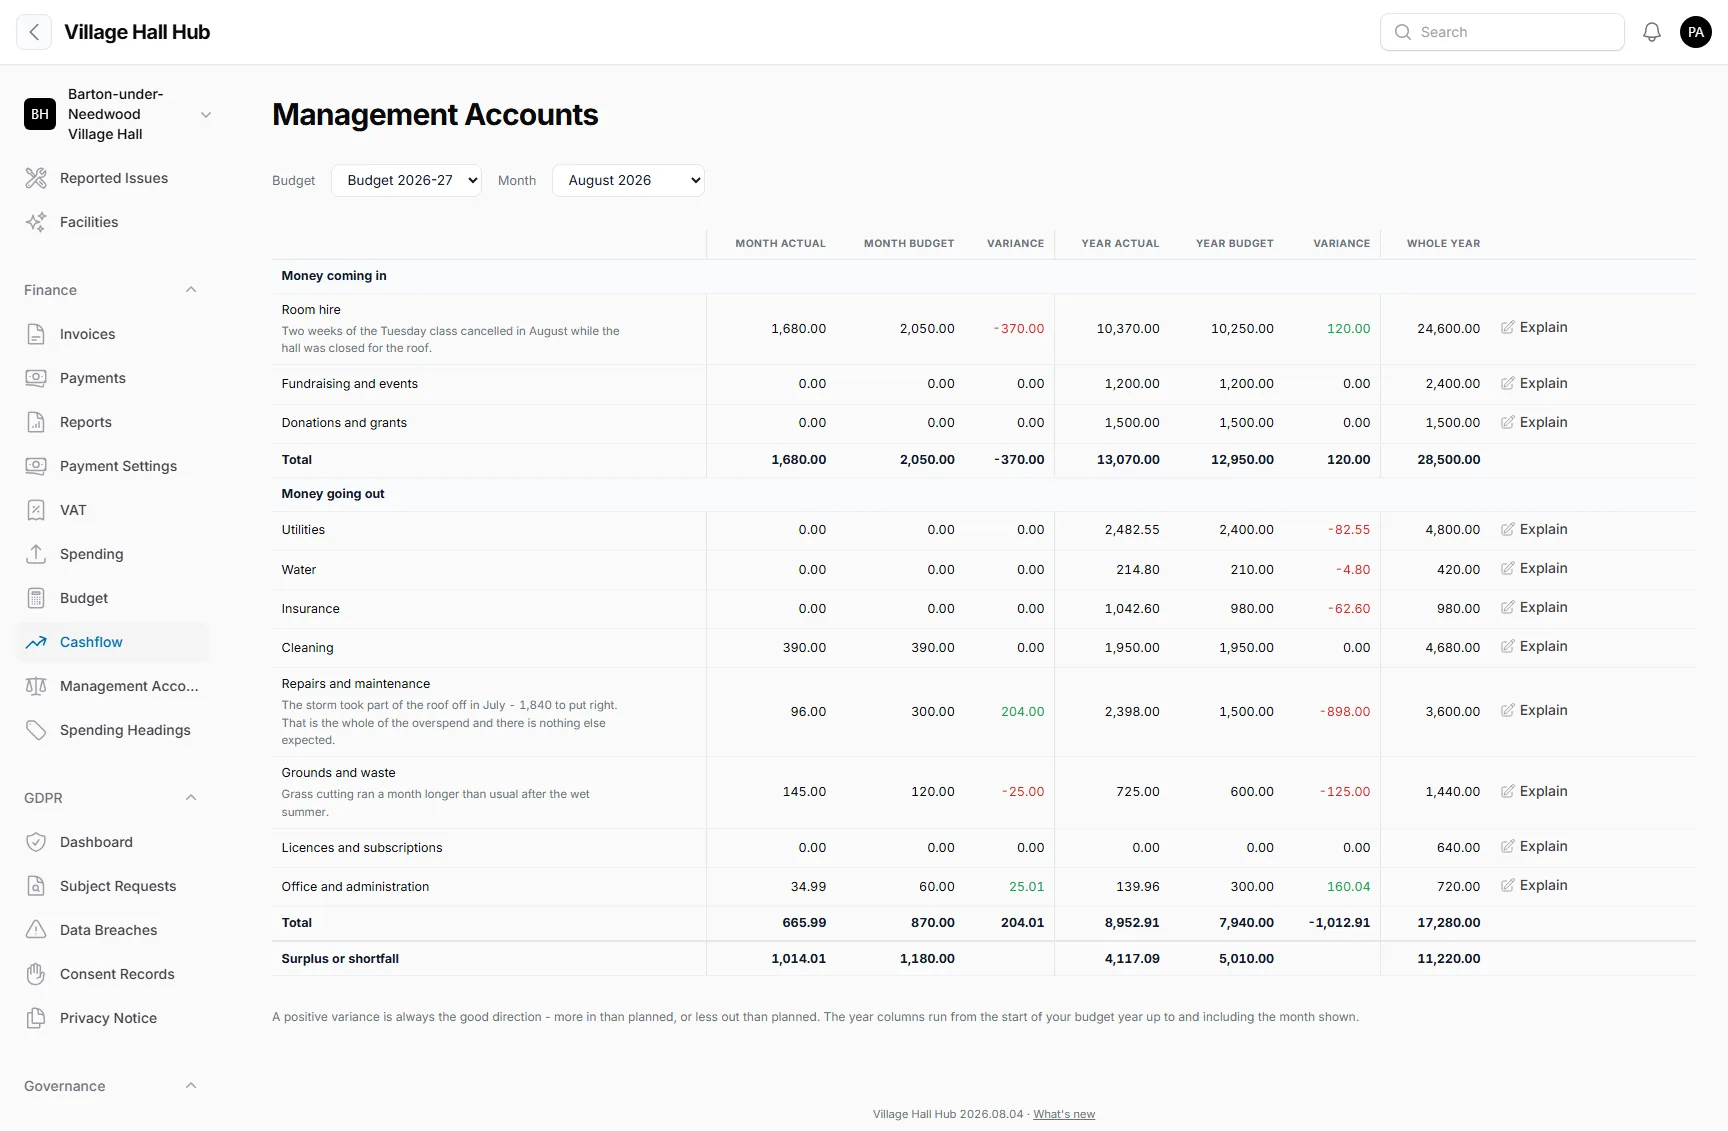This screenshot has height=1131, width=1728.
Task: Go to Subject Requests
Action: click(112, 886)
